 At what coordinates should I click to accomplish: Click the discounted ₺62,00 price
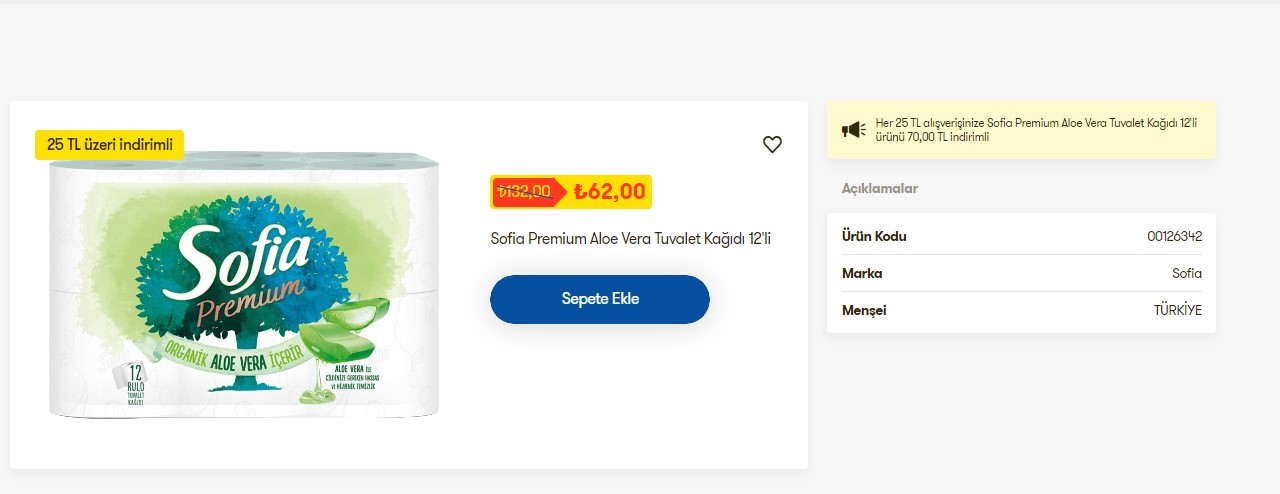click(x=610, y=191)
